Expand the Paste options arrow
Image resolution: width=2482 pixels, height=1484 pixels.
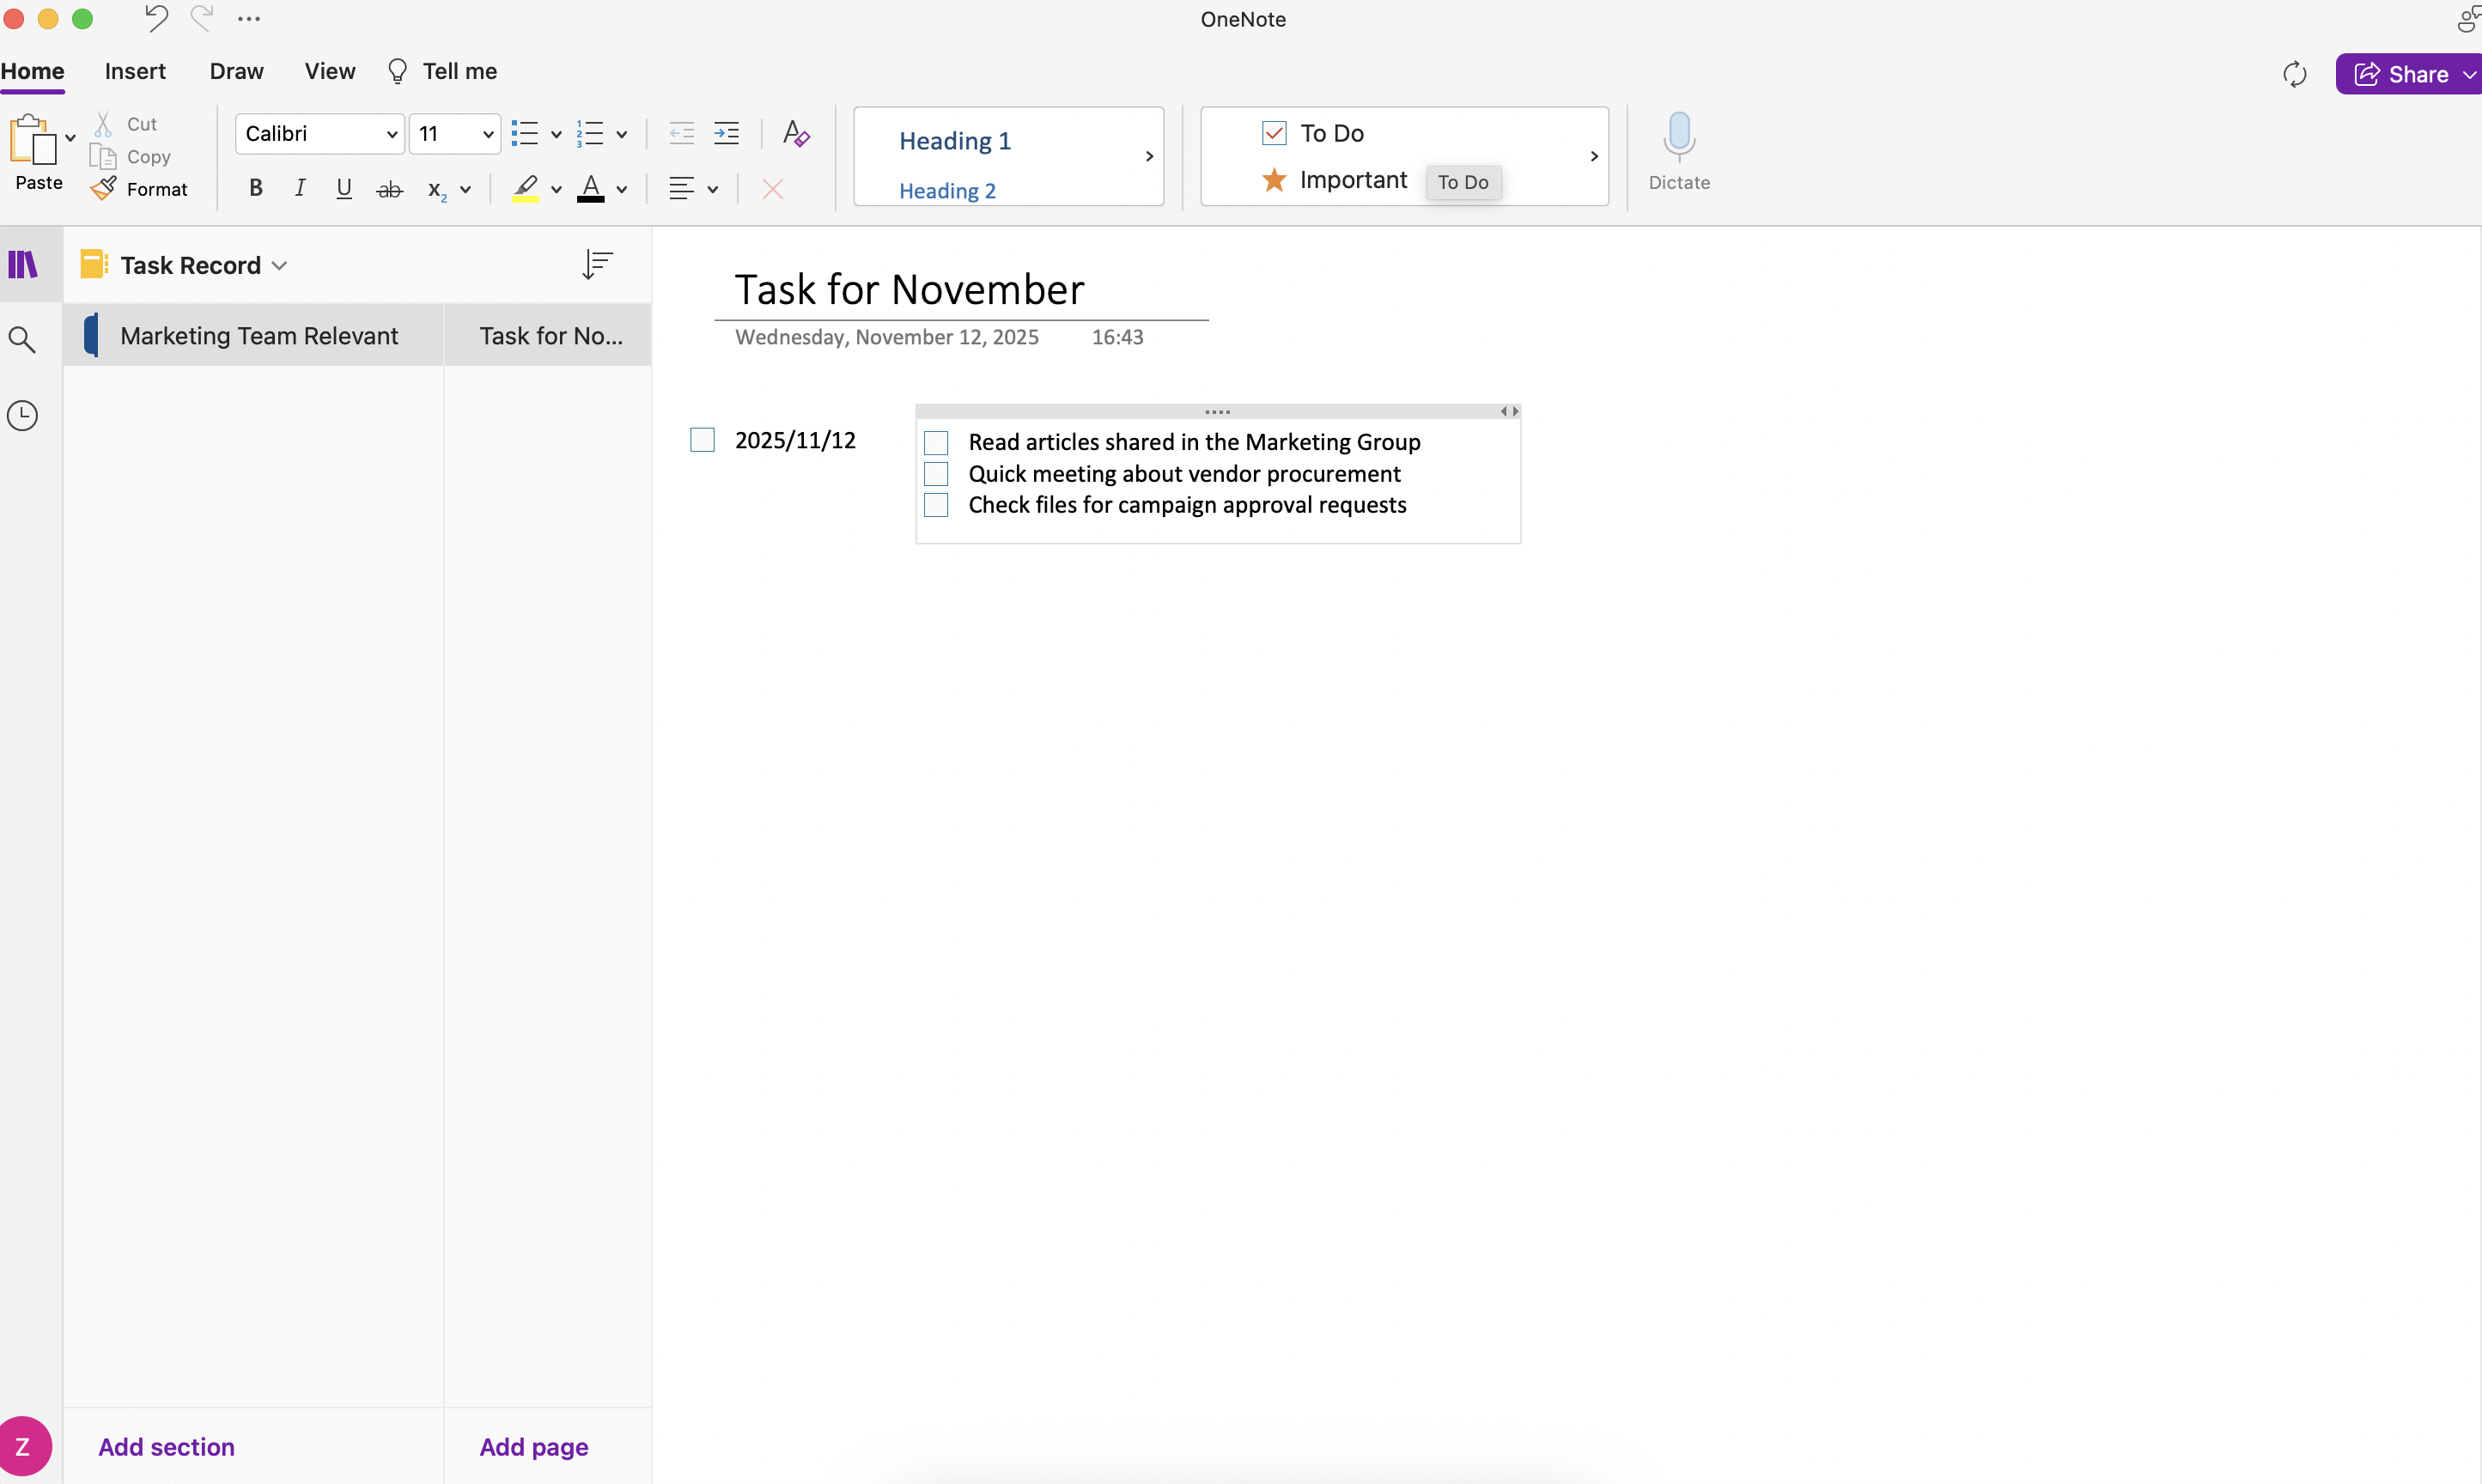coord(70,138)
